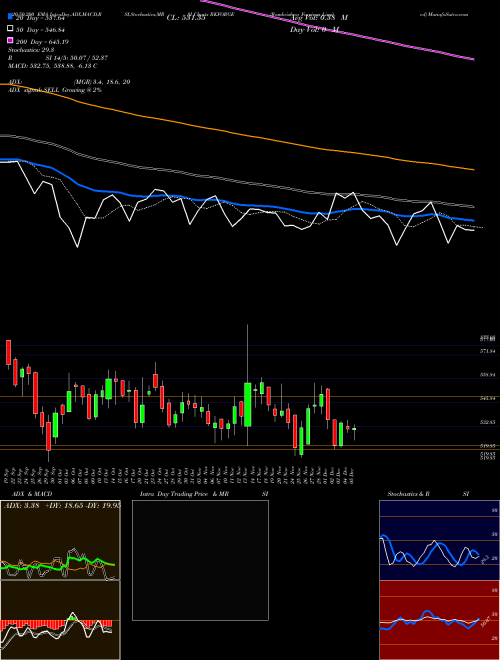Click the 558.84 price axis label
Viewport: 500px width, 660px height.
pos(487,374)
